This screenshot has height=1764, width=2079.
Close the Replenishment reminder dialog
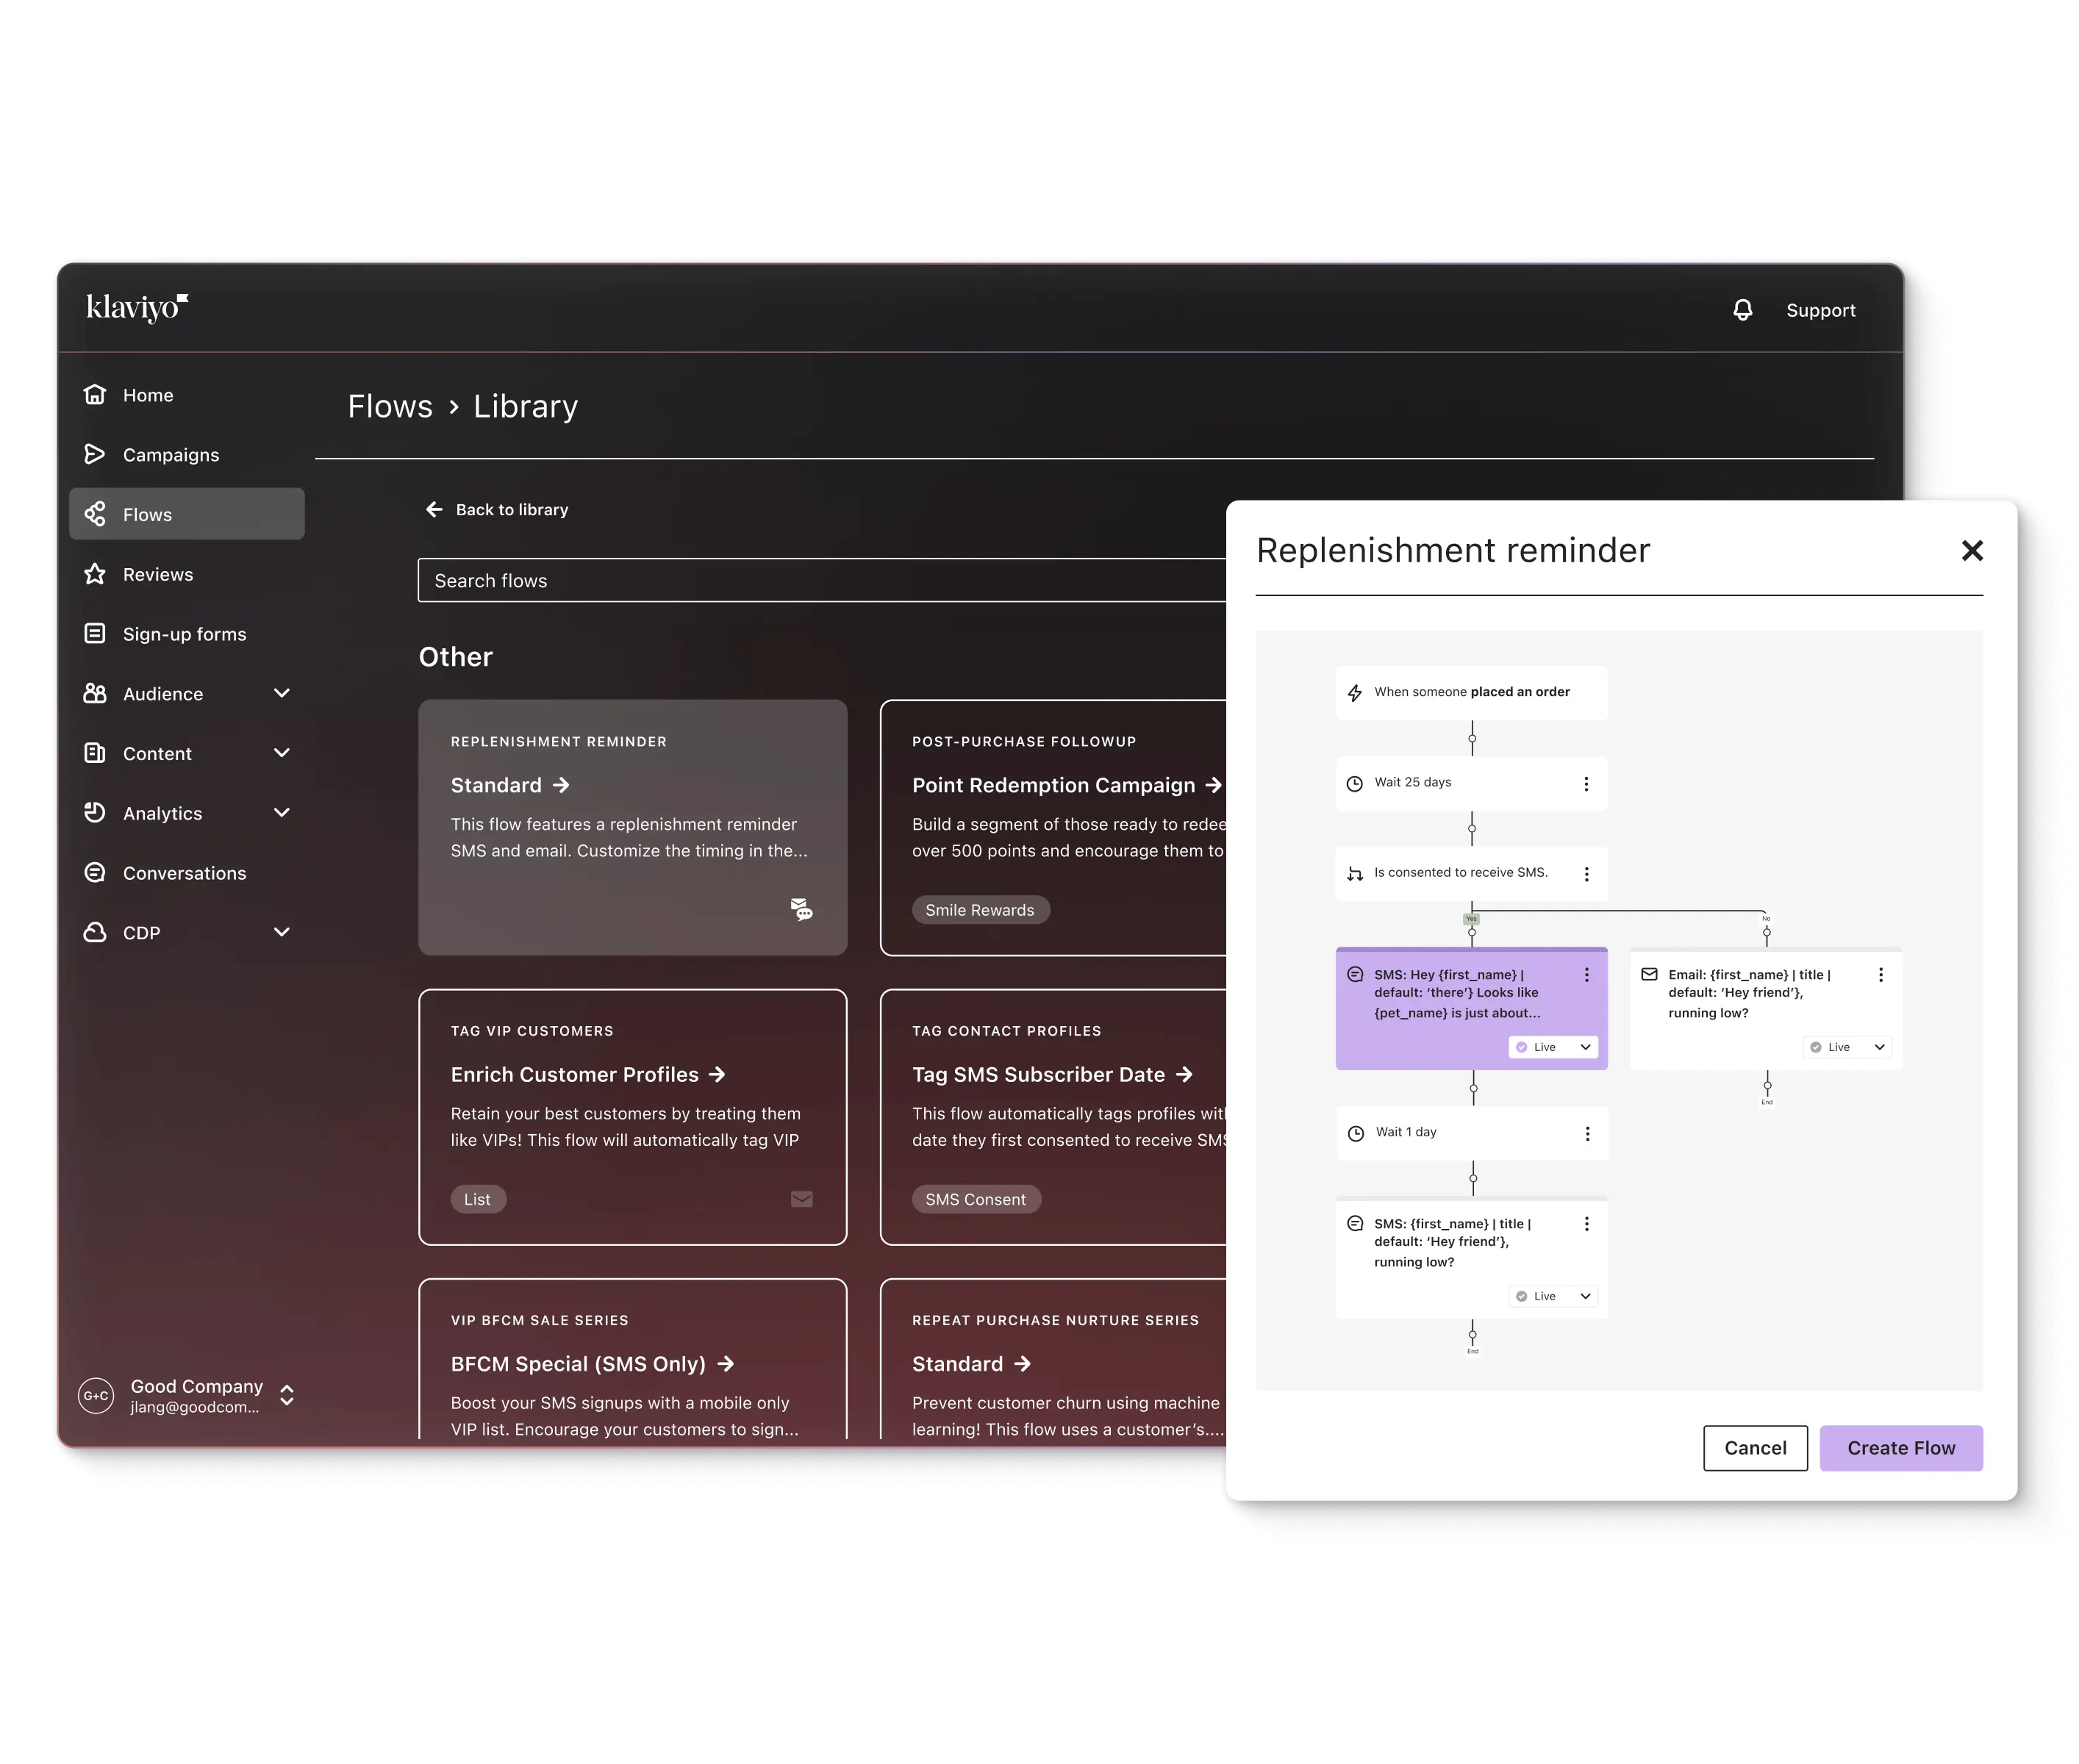pyautogui.click(x=1971, y=550)
